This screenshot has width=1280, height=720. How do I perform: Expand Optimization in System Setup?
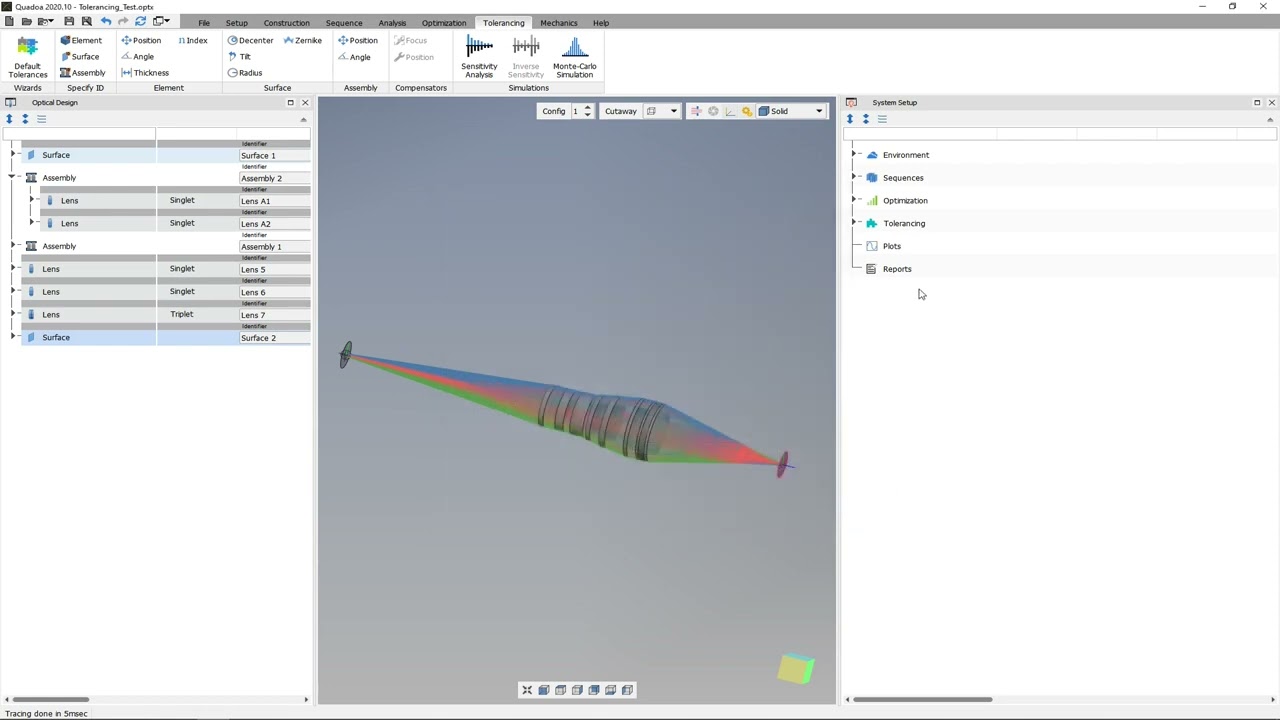tap(855, 201)
